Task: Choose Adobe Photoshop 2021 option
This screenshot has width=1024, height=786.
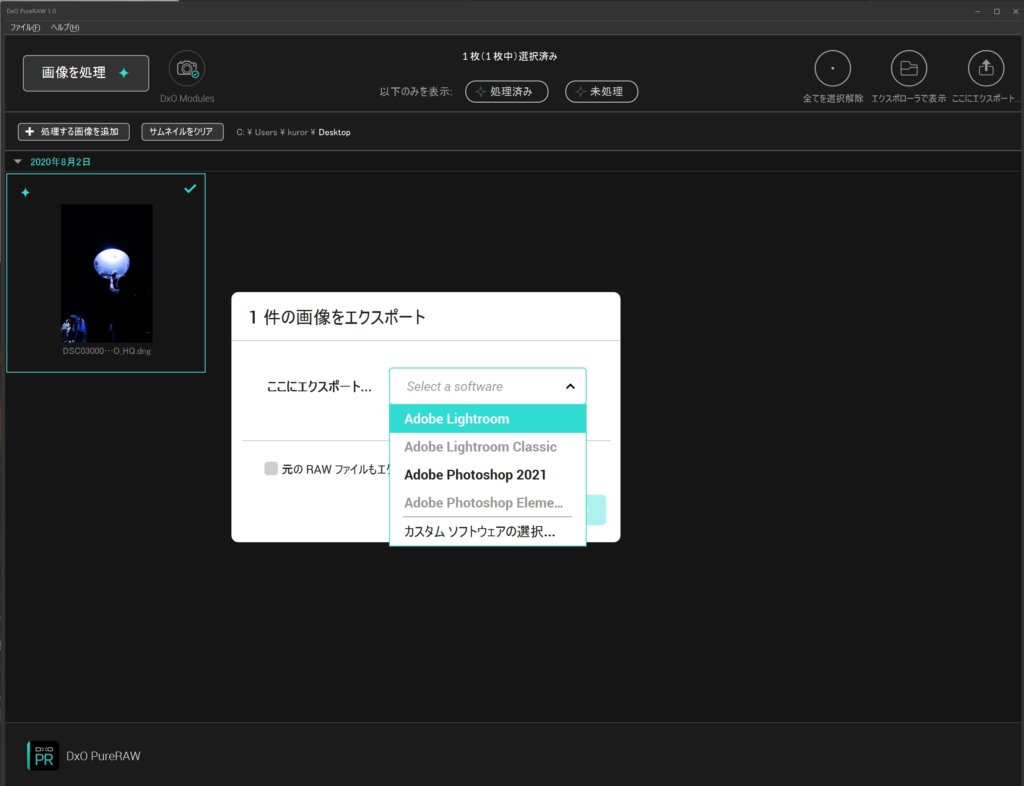Action: pos(487,475)
